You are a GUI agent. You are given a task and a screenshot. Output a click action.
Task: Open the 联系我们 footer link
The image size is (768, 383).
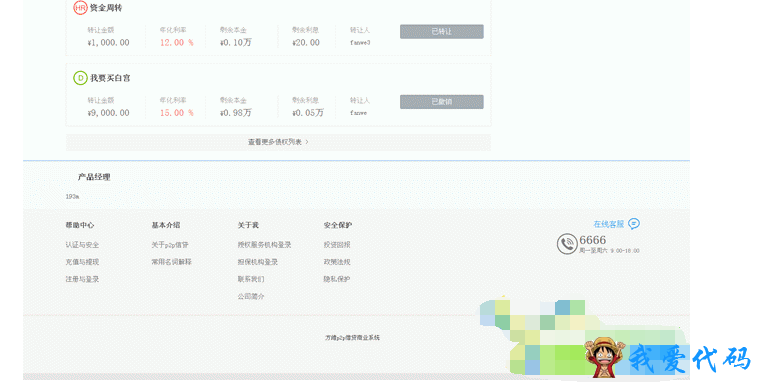(251, 279)
